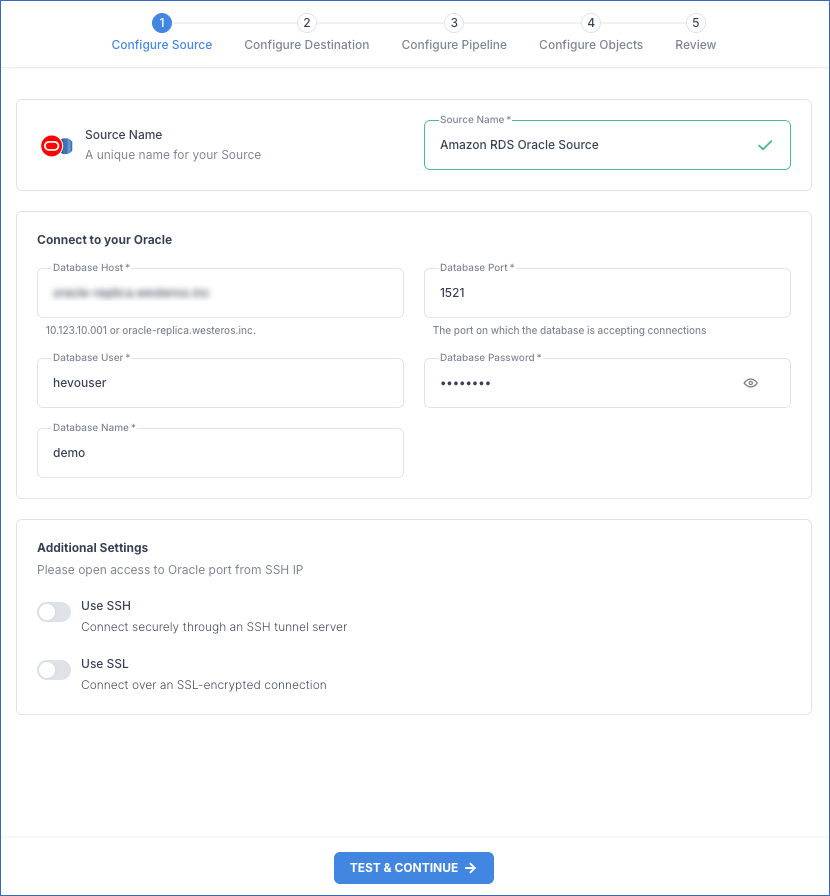Click into the Database Host field

(220, 293)
